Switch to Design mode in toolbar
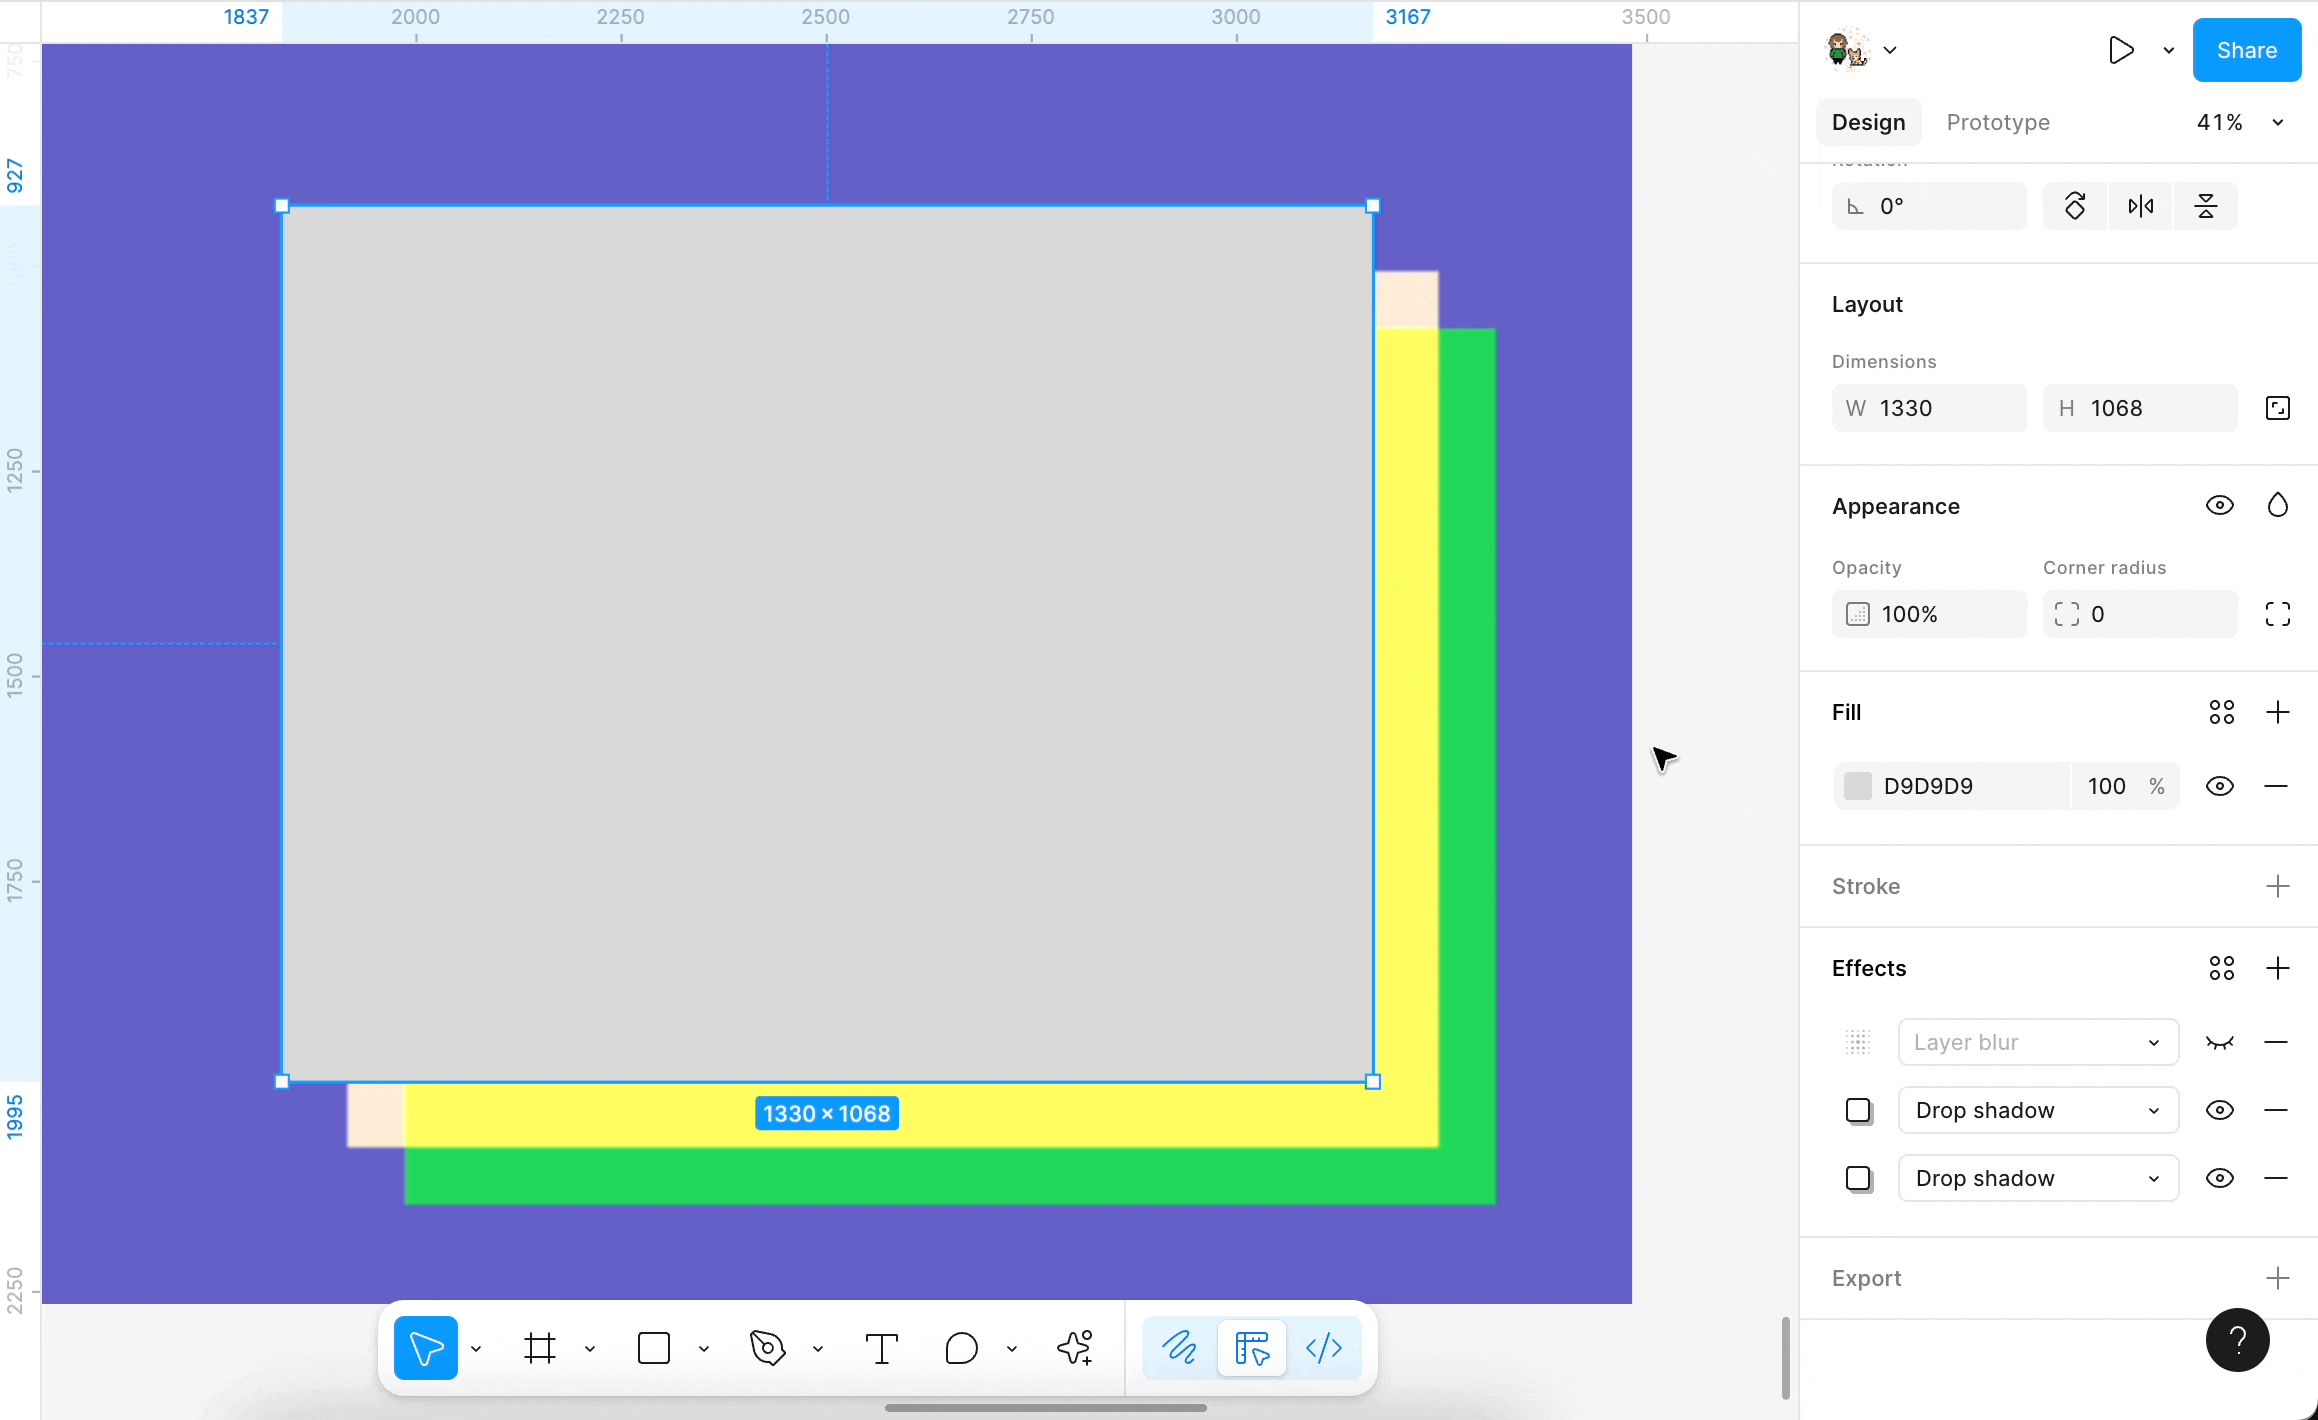The width and height of the screenshot is (2318, 1420). pos(1252,1348)
